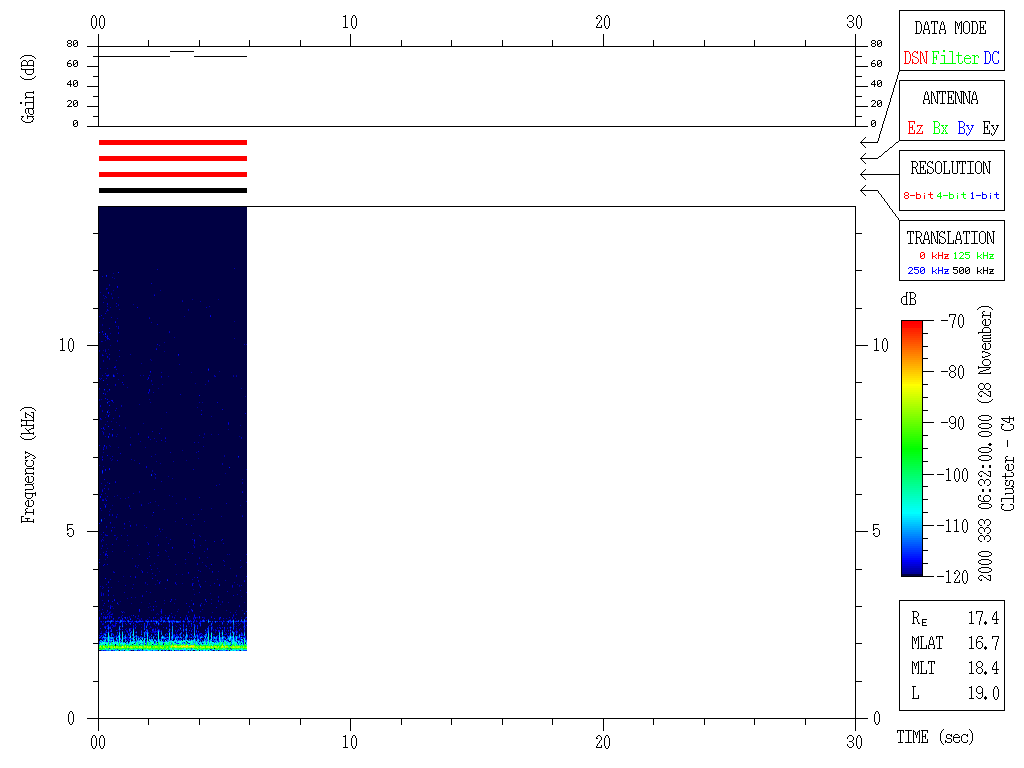
Task: Select the 4-bit resolution label
Action: click(952, 195)
